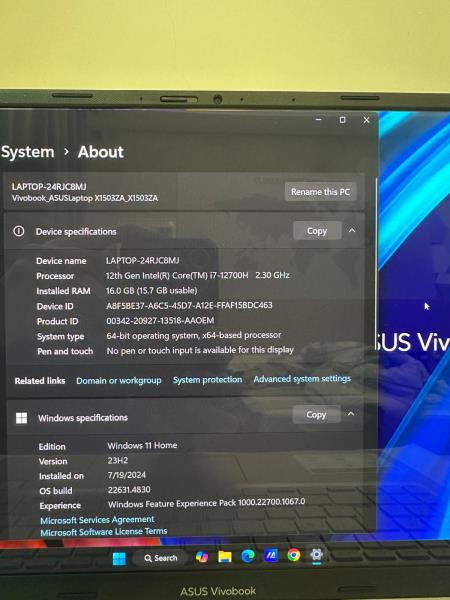The image size is (450, 600).
Task: Click Device name value LAPTOP-24RJC8MJ in specifications
Action: pos(142,261)
